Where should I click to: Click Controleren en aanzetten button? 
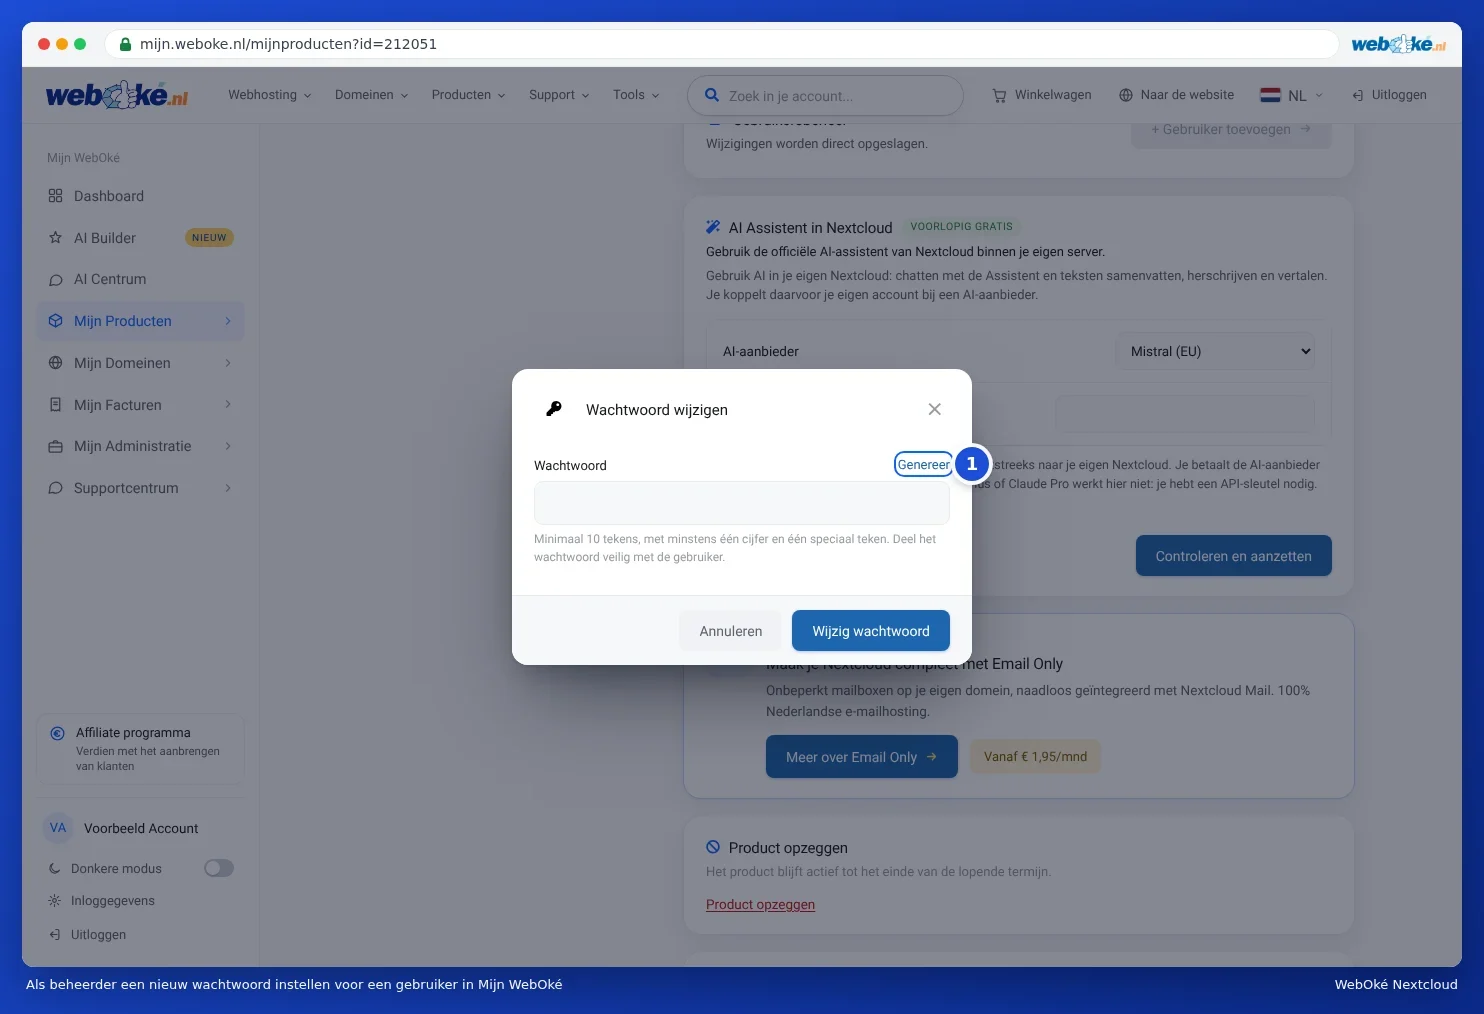point(1234,556)
